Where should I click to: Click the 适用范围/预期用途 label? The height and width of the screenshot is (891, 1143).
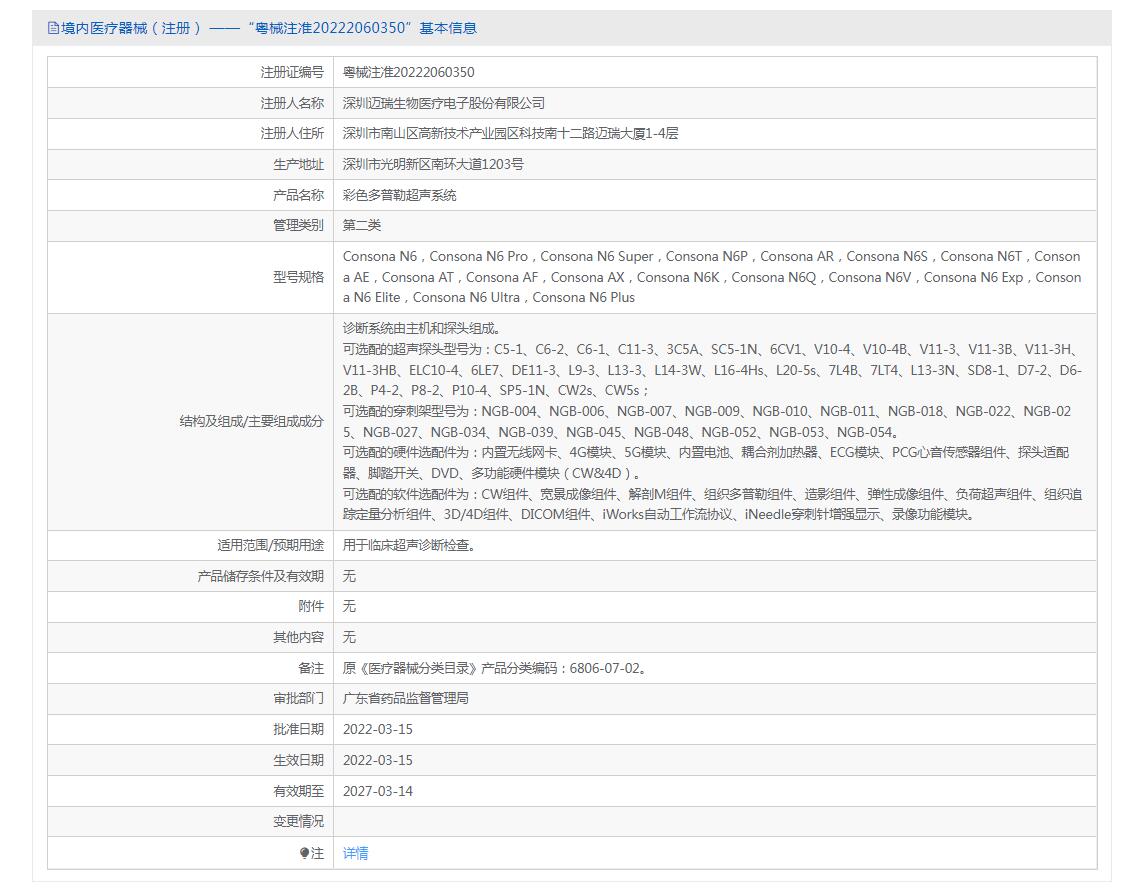270,545
